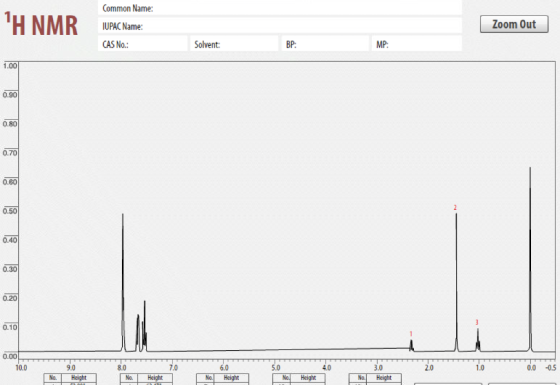Click the 3.0 label on the ppm axis
The width and height of the screenshot is (560, 385).
tap(378, 368)
